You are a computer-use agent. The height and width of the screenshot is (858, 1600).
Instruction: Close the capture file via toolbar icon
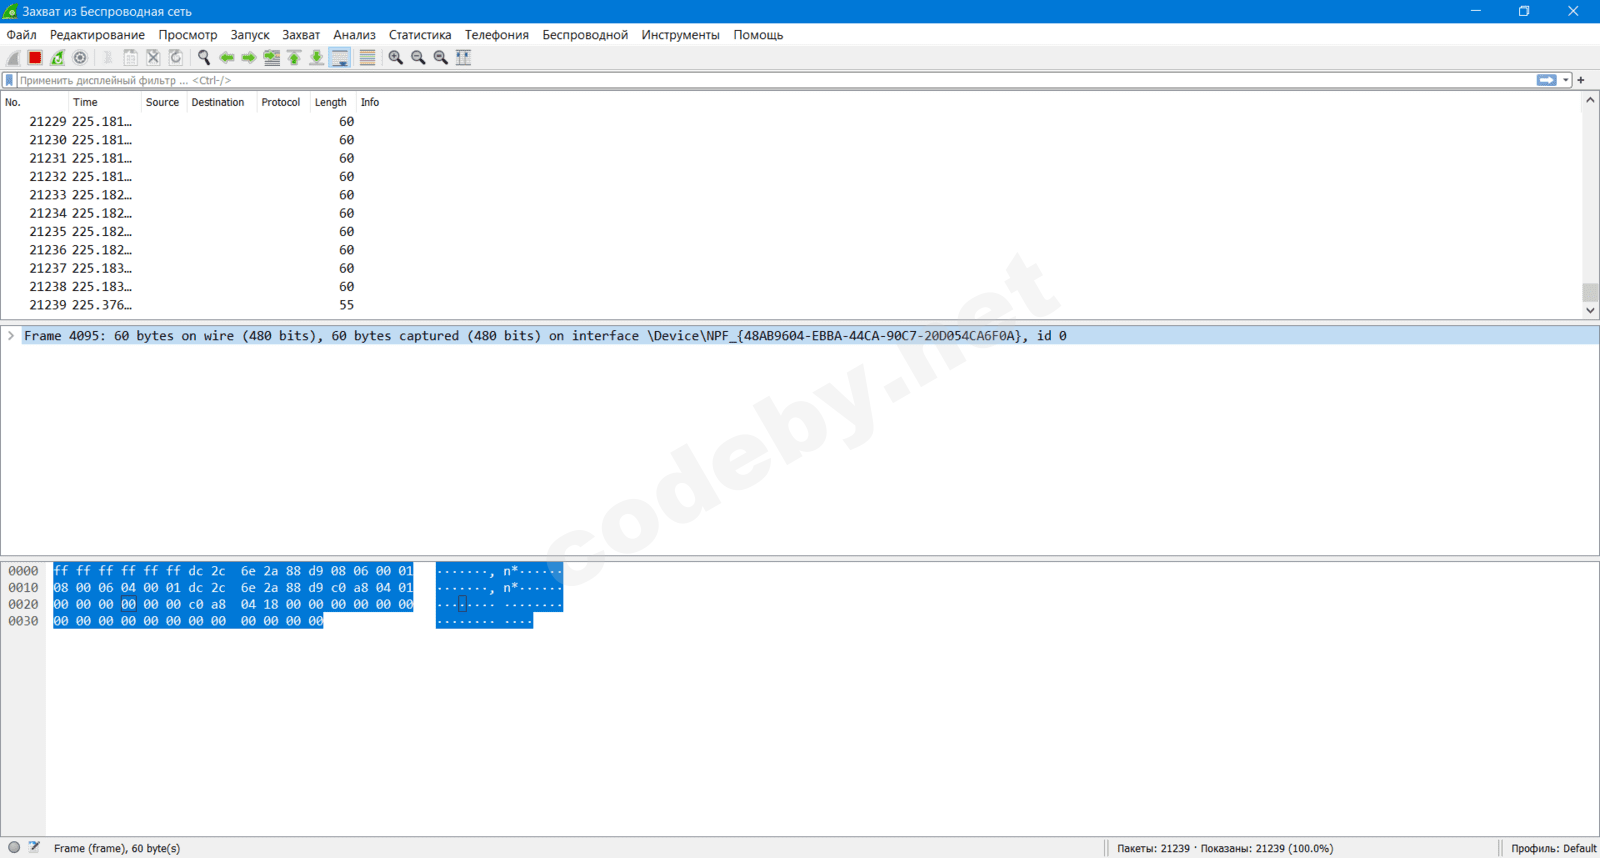(153, 58)
